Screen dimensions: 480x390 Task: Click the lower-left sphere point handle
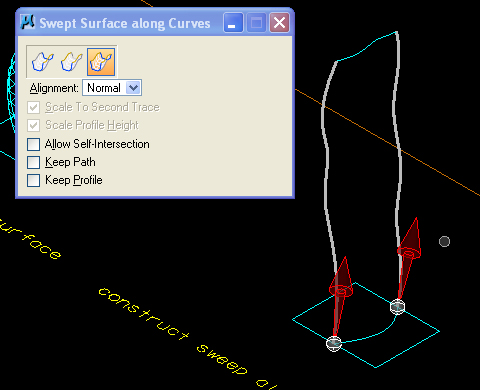coord(334,343)
